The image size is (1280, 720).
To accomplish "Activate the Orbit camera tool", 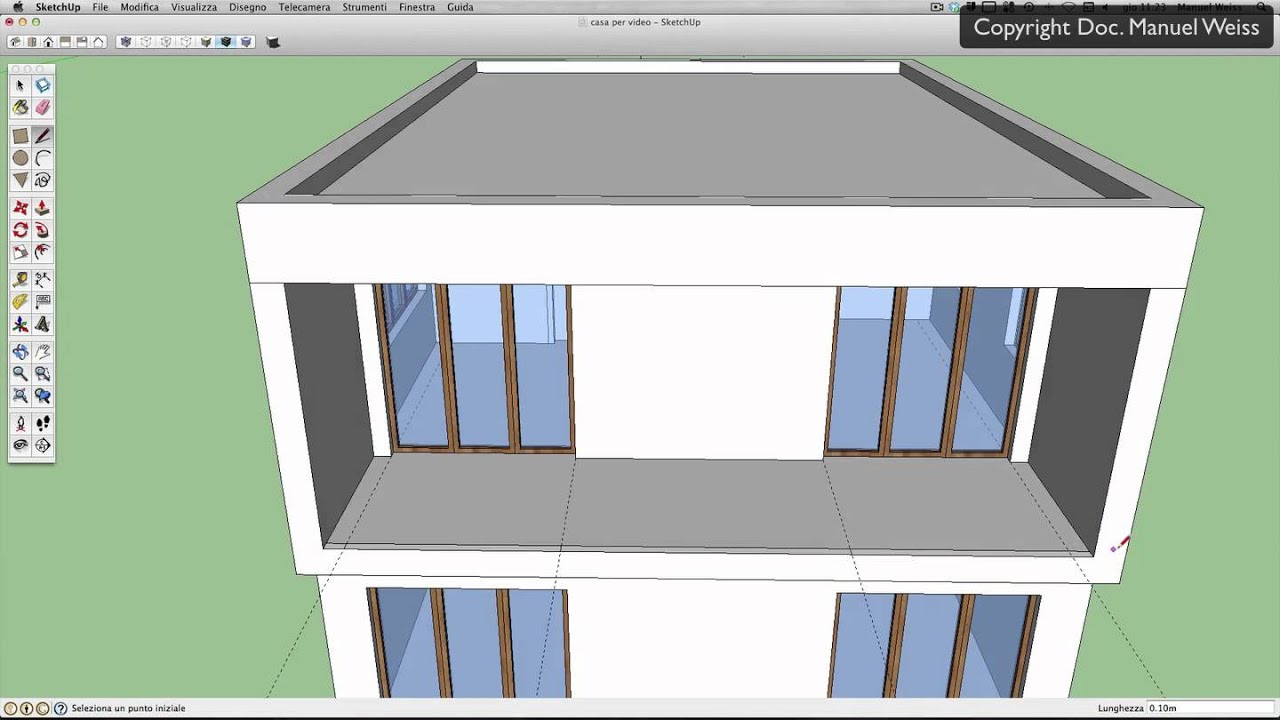I will click(20, 352).
